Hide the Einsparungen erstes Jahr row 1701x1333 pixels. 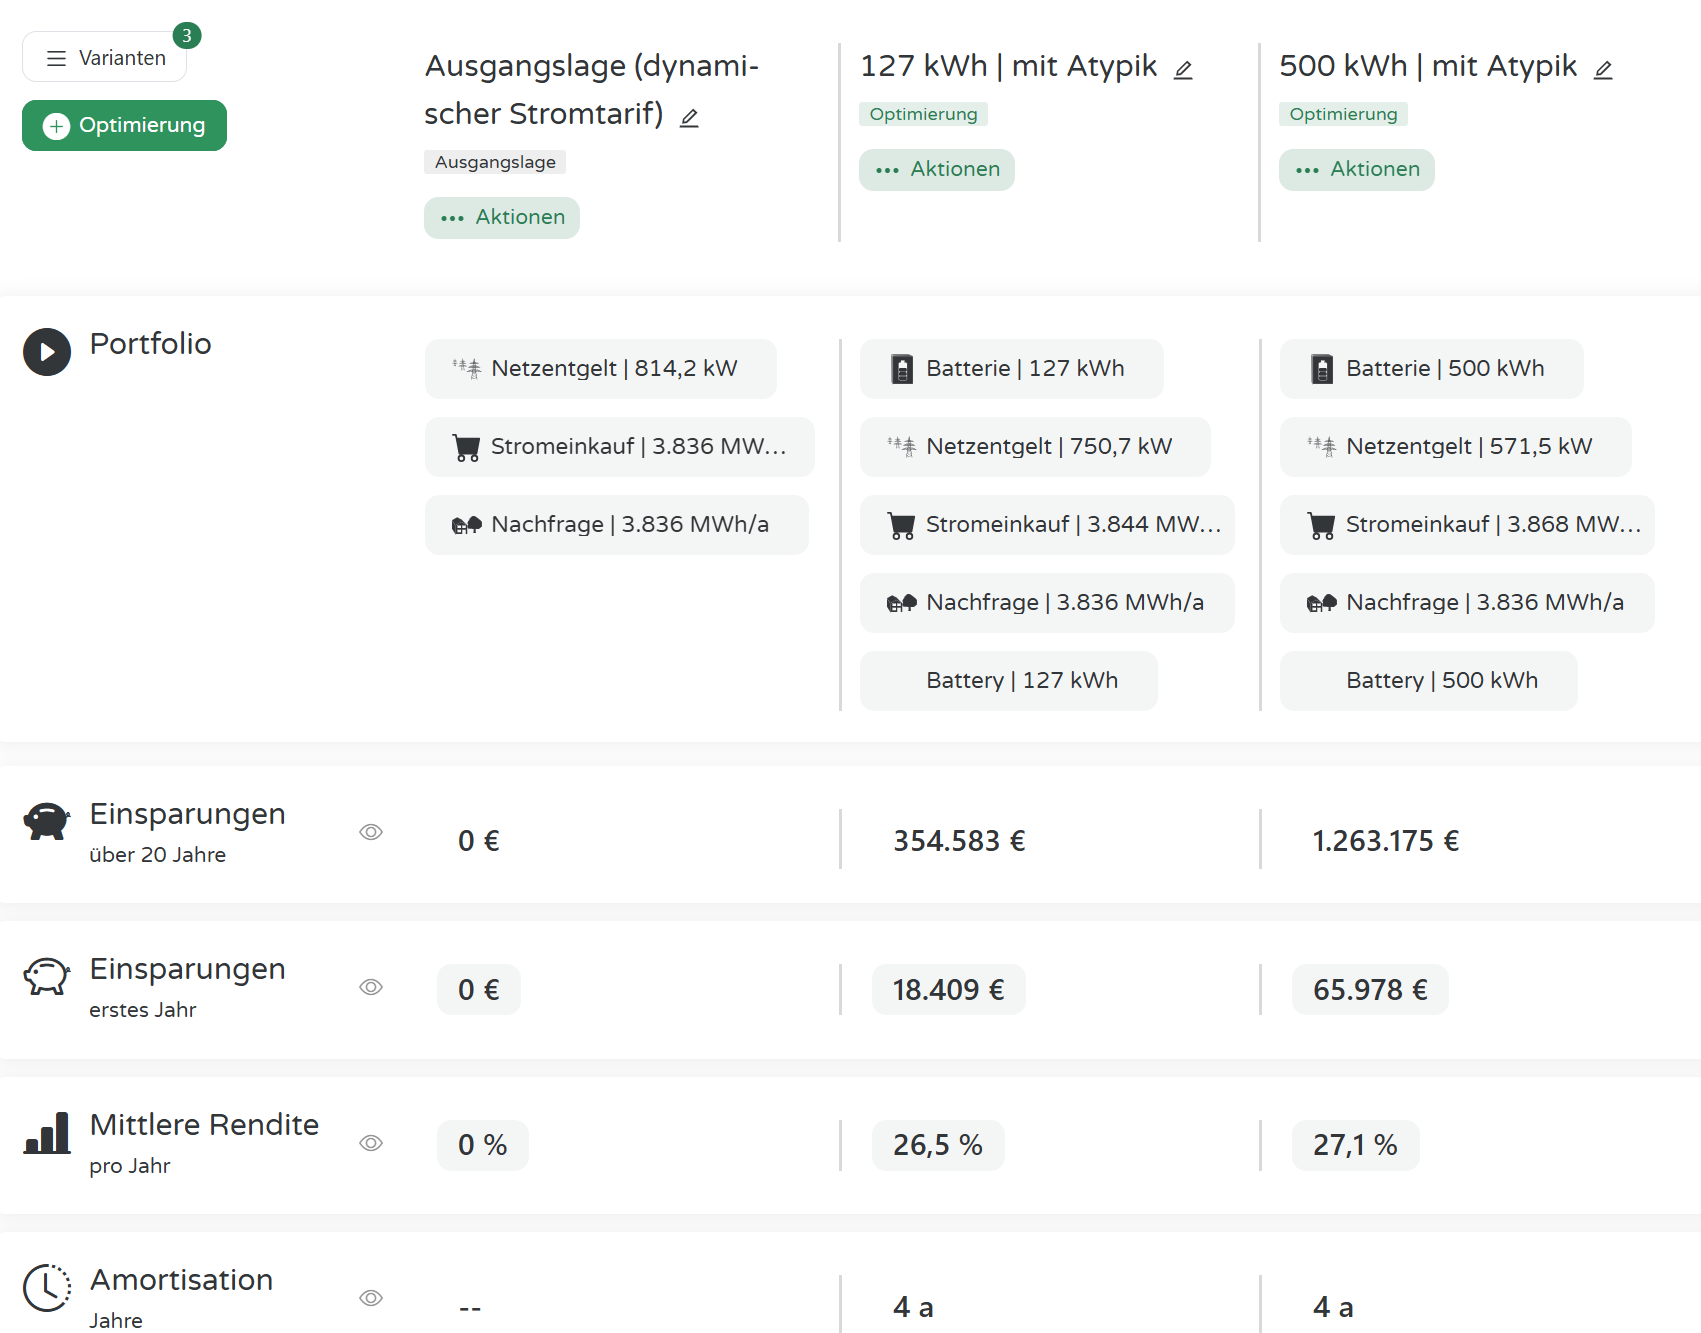click(371, 987)
